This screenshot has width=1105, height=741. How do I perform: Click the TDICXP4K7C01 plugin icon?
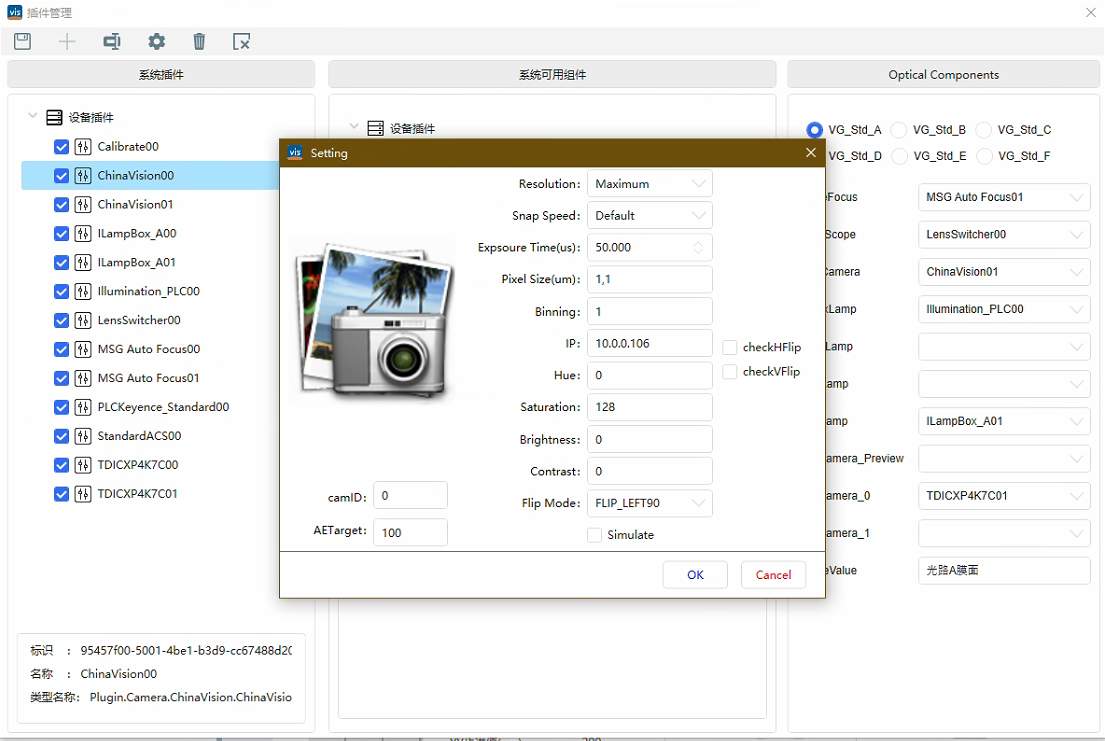click(83, 494)
